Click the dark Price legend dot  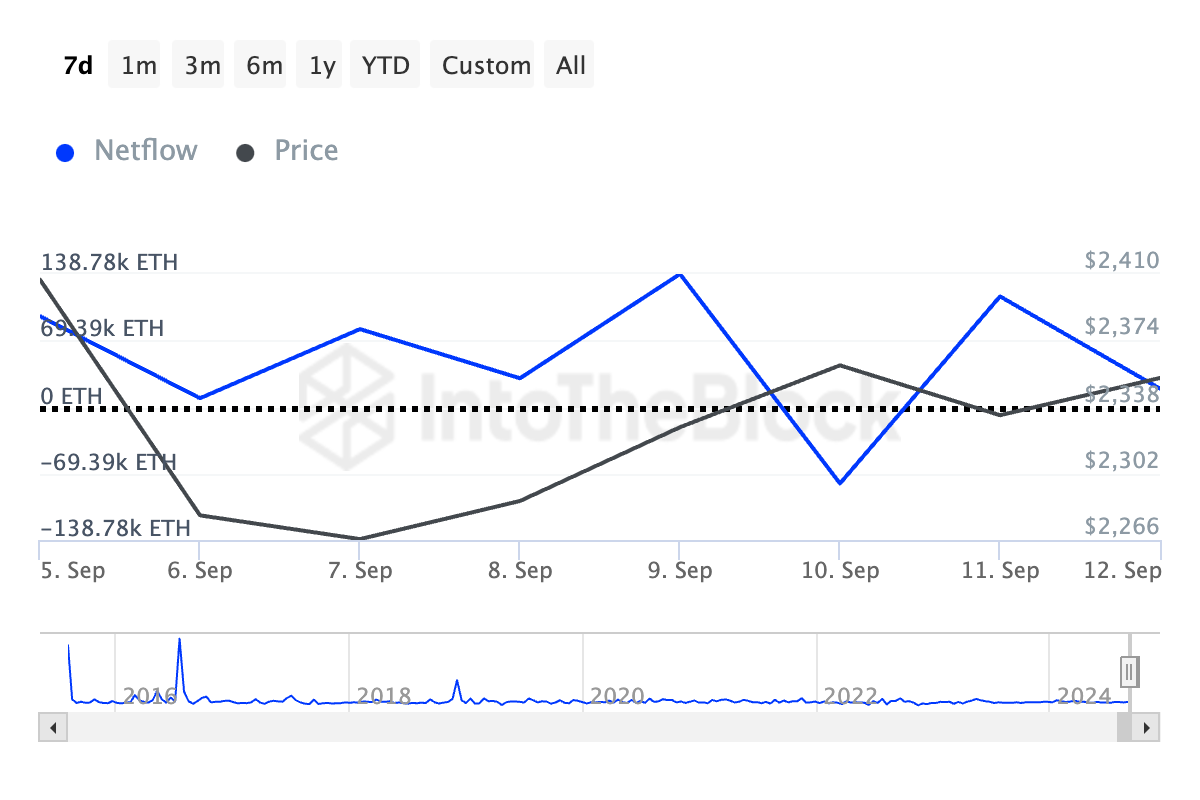point(246,153)
